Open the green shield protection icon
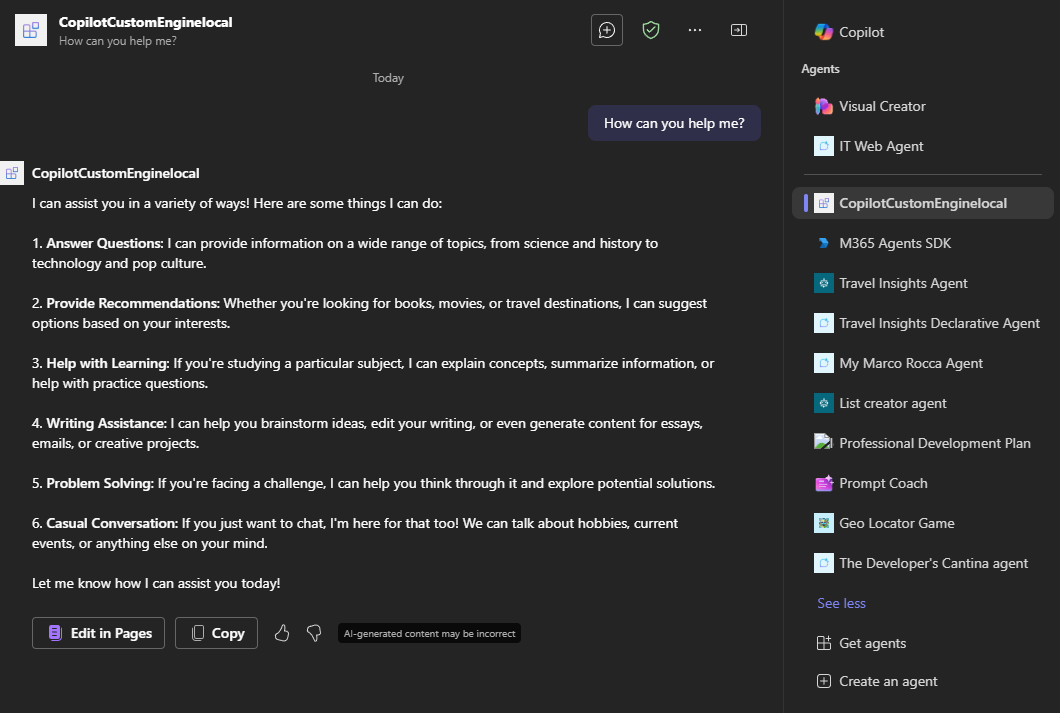The image size is (1060, 713). click(650, 30)
